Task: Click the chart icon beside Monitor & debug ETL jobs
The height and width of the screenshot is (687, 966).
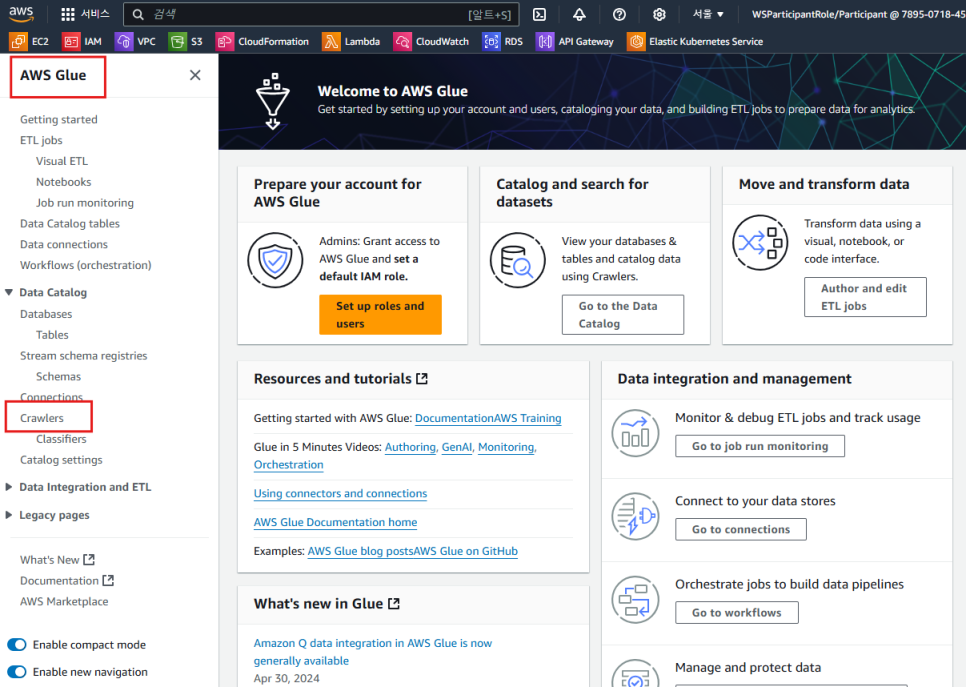Action: tap(635, 433)
